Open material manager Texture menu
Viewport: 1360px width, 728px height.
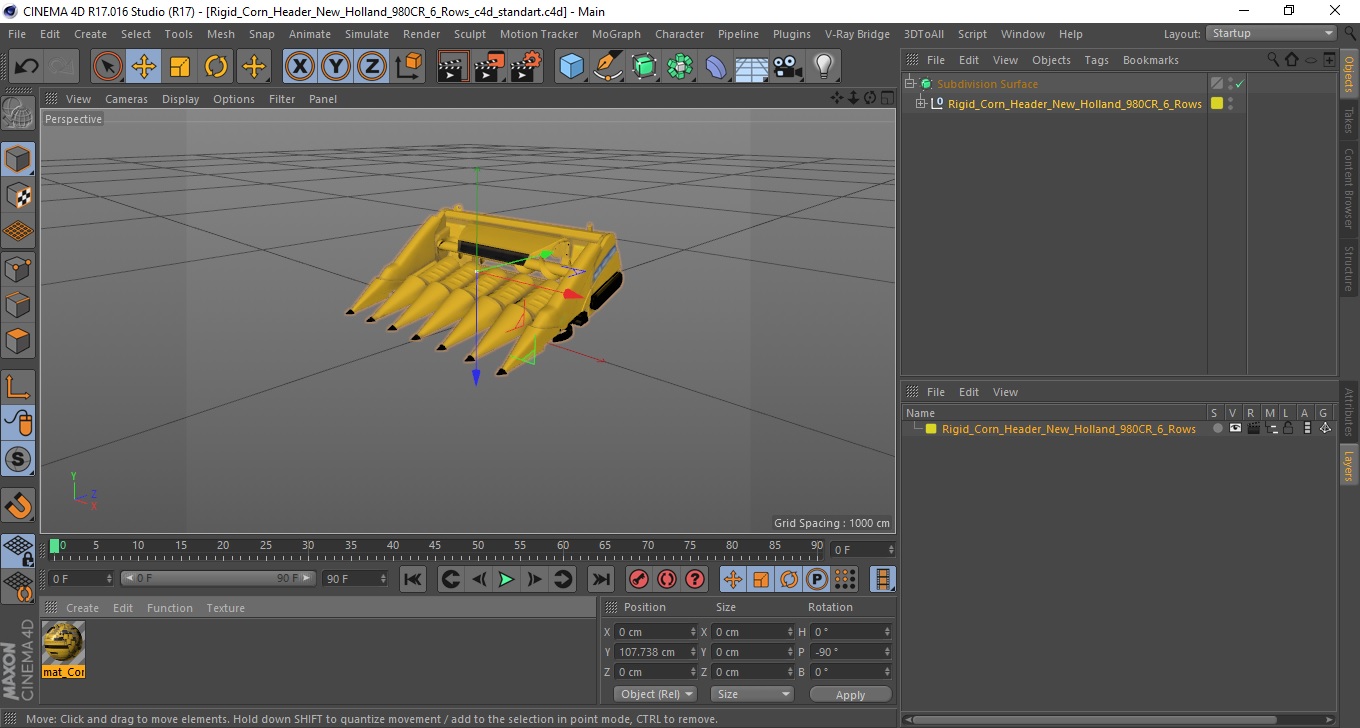click(x=225, y=608)
